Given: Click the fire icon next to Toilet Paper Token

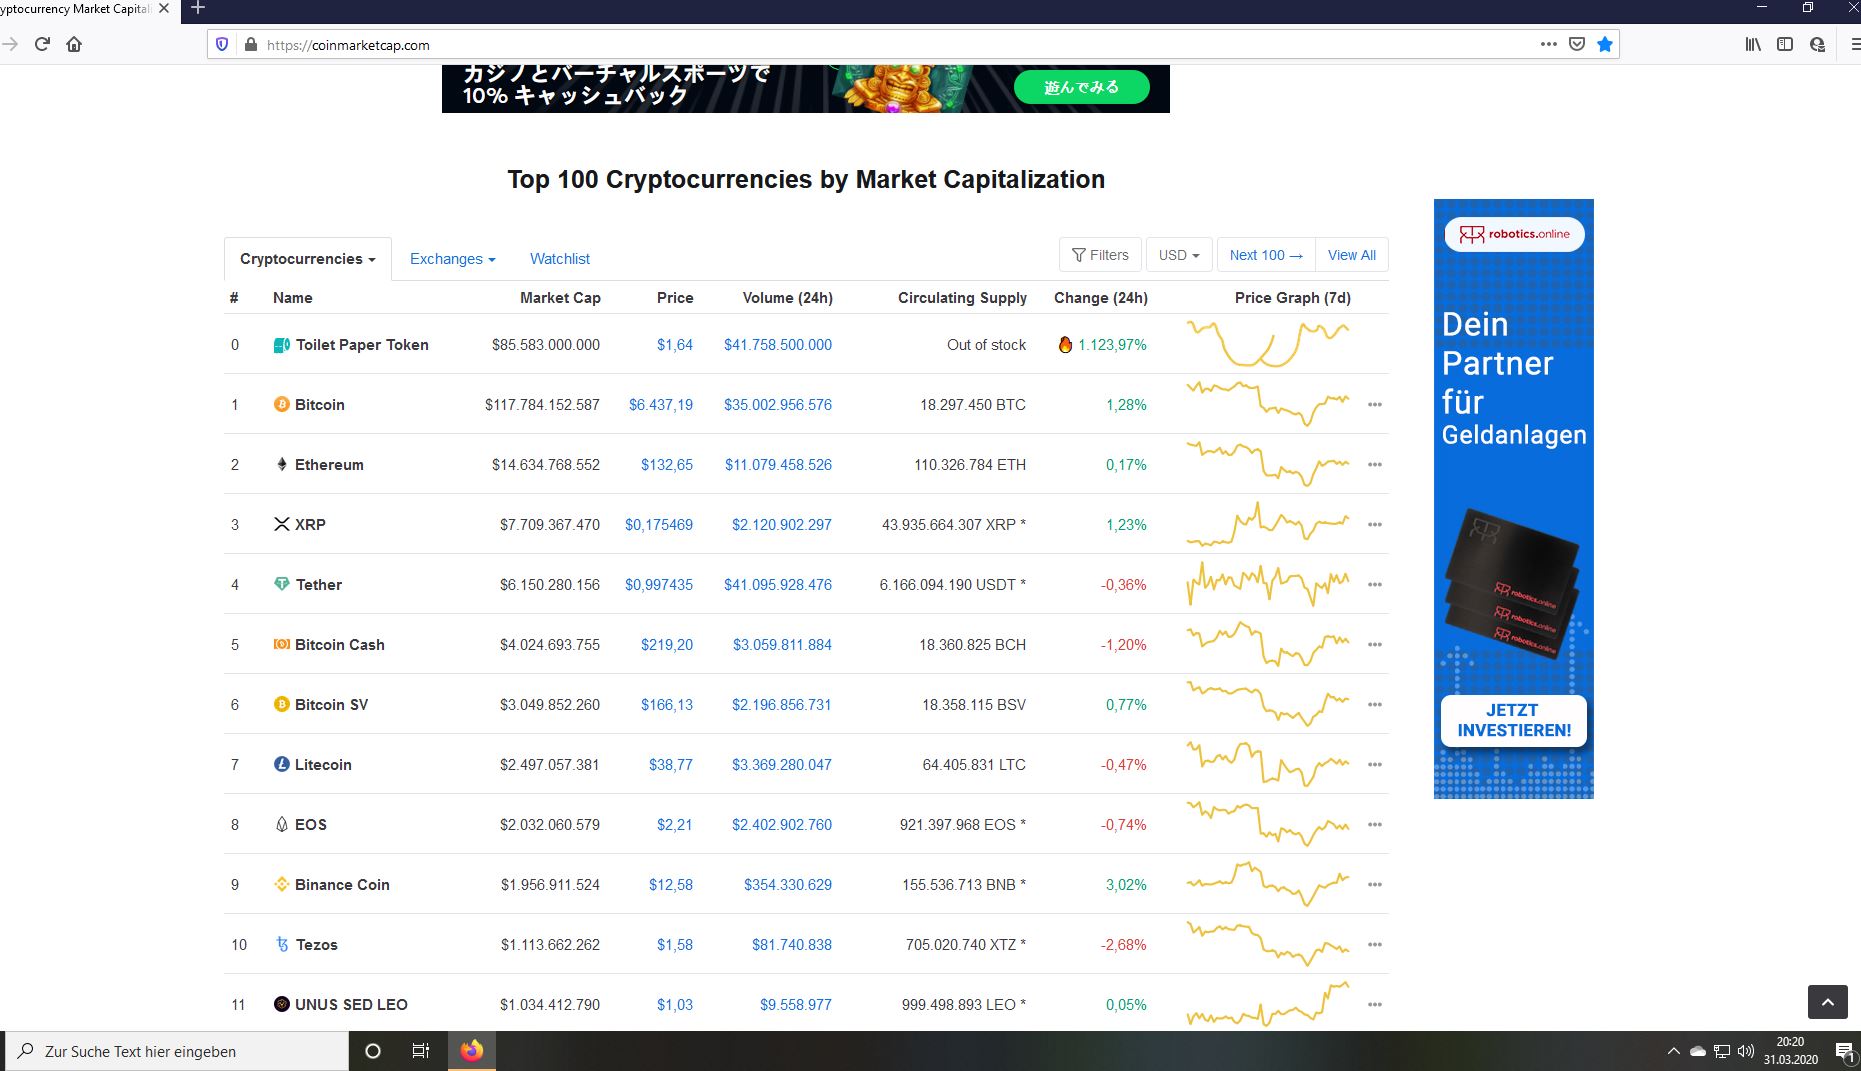Looking at the screenshot, I should point(1066,344).
